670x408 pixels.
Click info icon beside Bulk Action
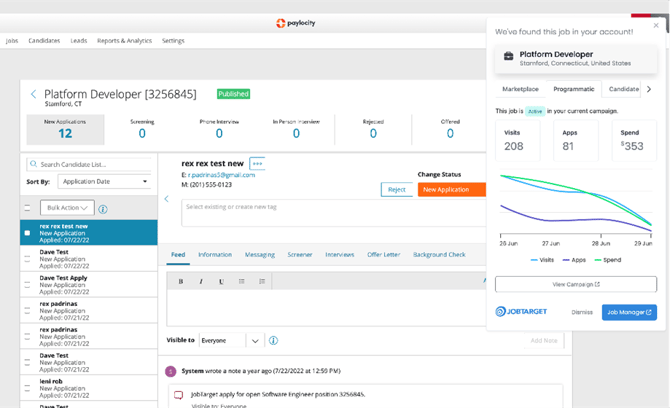coord(103,209)
